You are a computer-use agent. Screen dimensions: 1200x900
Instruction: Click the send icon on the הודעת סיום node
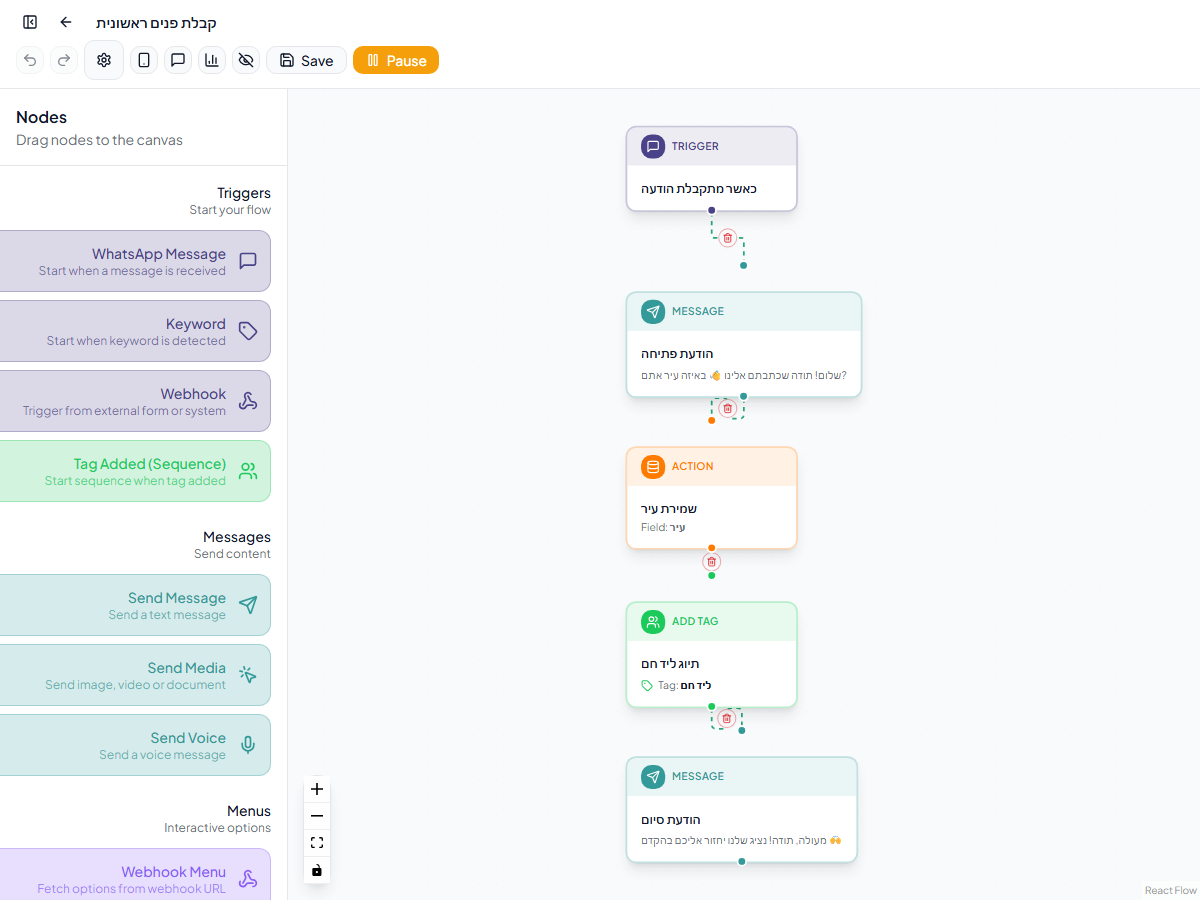tap(653, 776)
